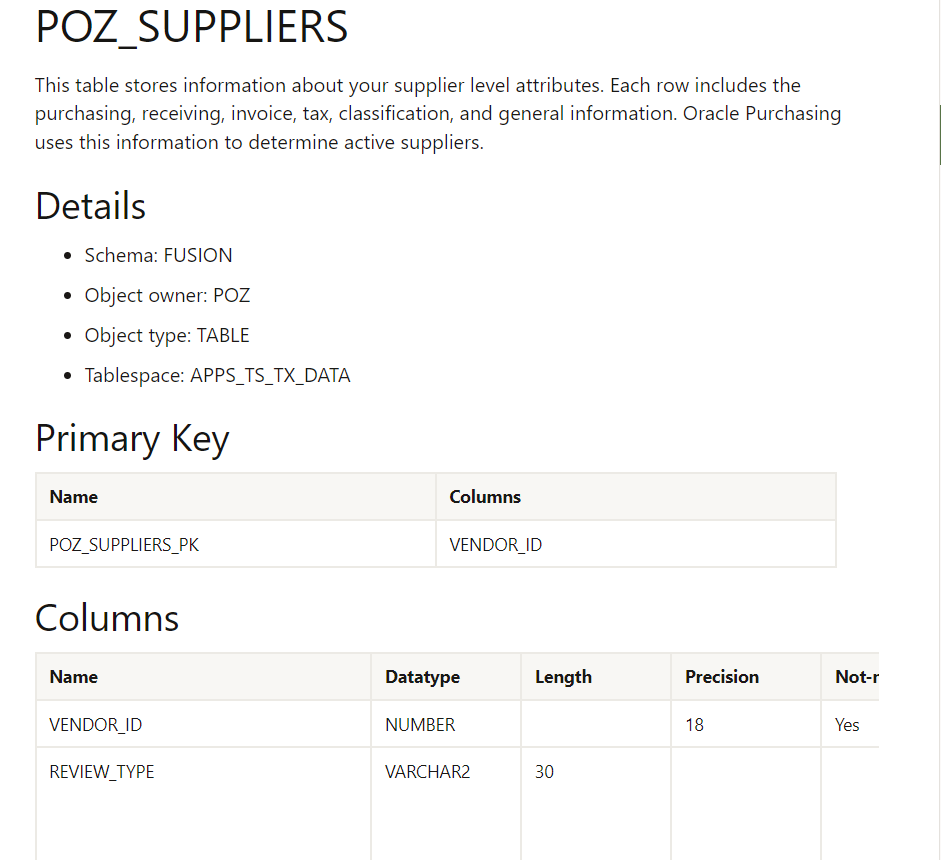
Task: Click the Tablespace APPS_TS_TX_DATA bullet
Action: 217,376
